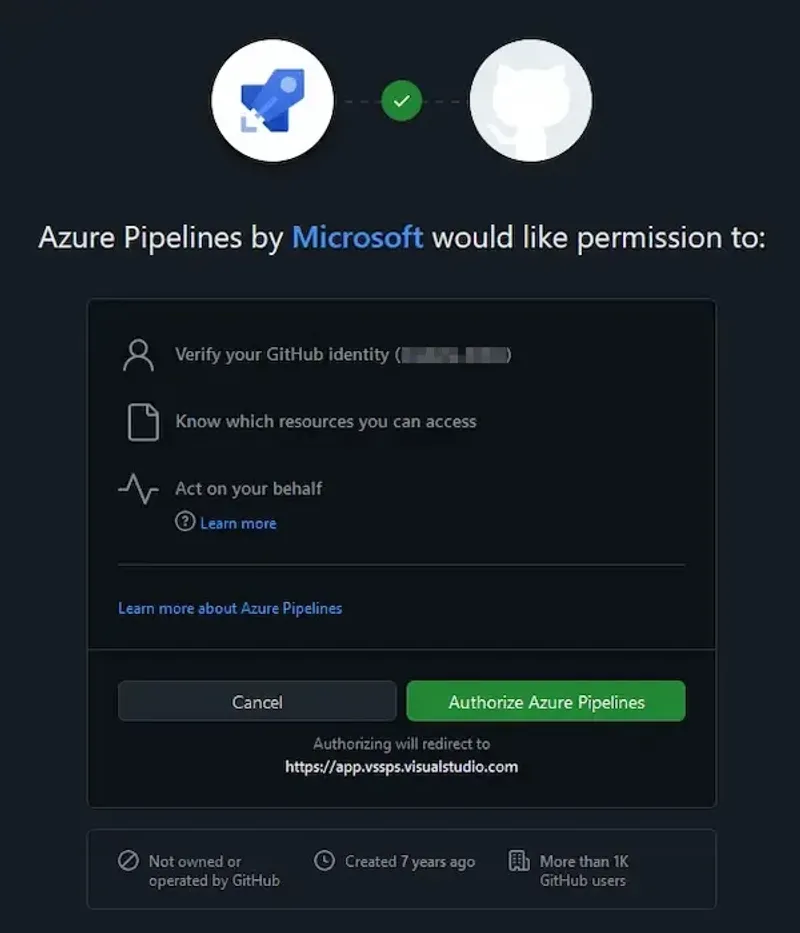
Task: Open Learn more about Azure Pipelines
Action: [x=229, y=608]
